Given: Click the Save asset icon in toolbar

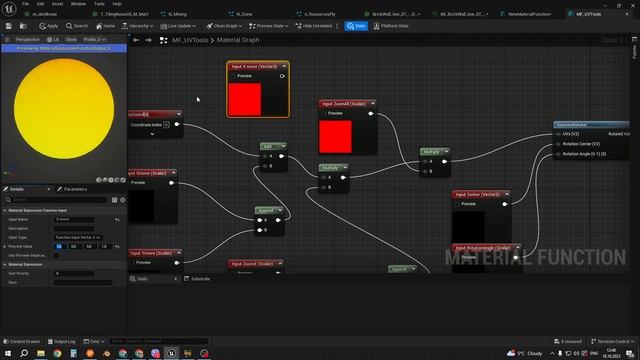Looking at the screenshot, I should pyautogui.click(x=9, y=26).
